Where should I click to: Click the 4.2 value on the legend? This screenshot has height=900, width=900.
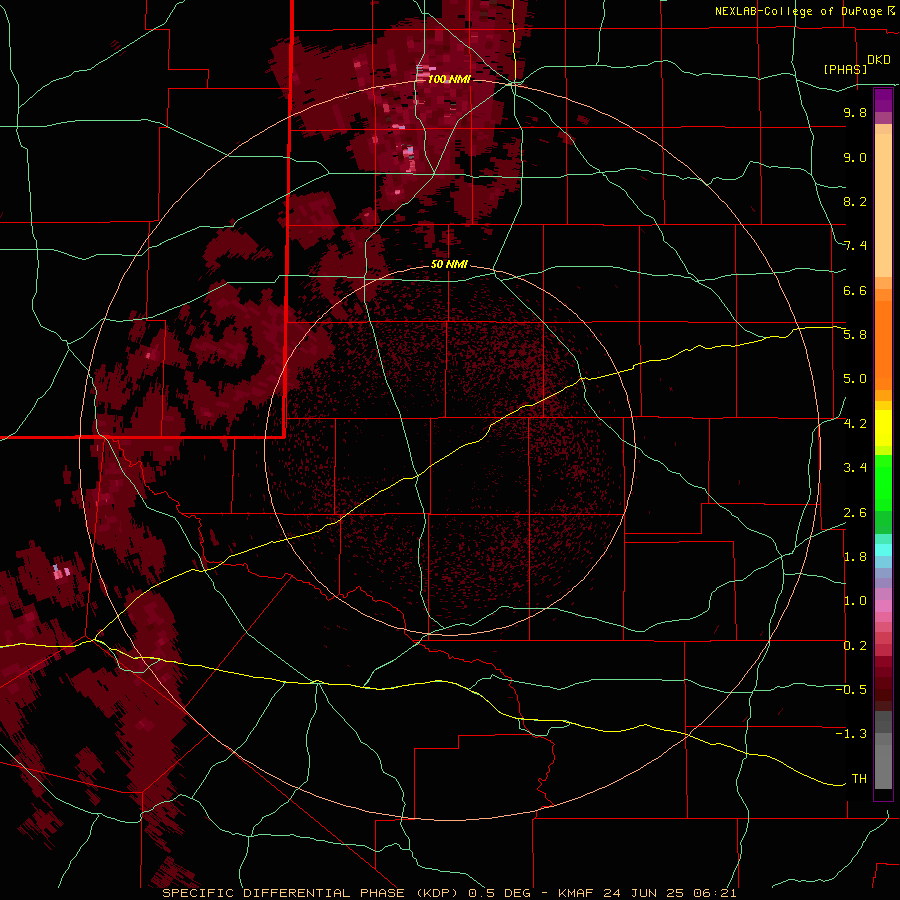click(855, 424)
